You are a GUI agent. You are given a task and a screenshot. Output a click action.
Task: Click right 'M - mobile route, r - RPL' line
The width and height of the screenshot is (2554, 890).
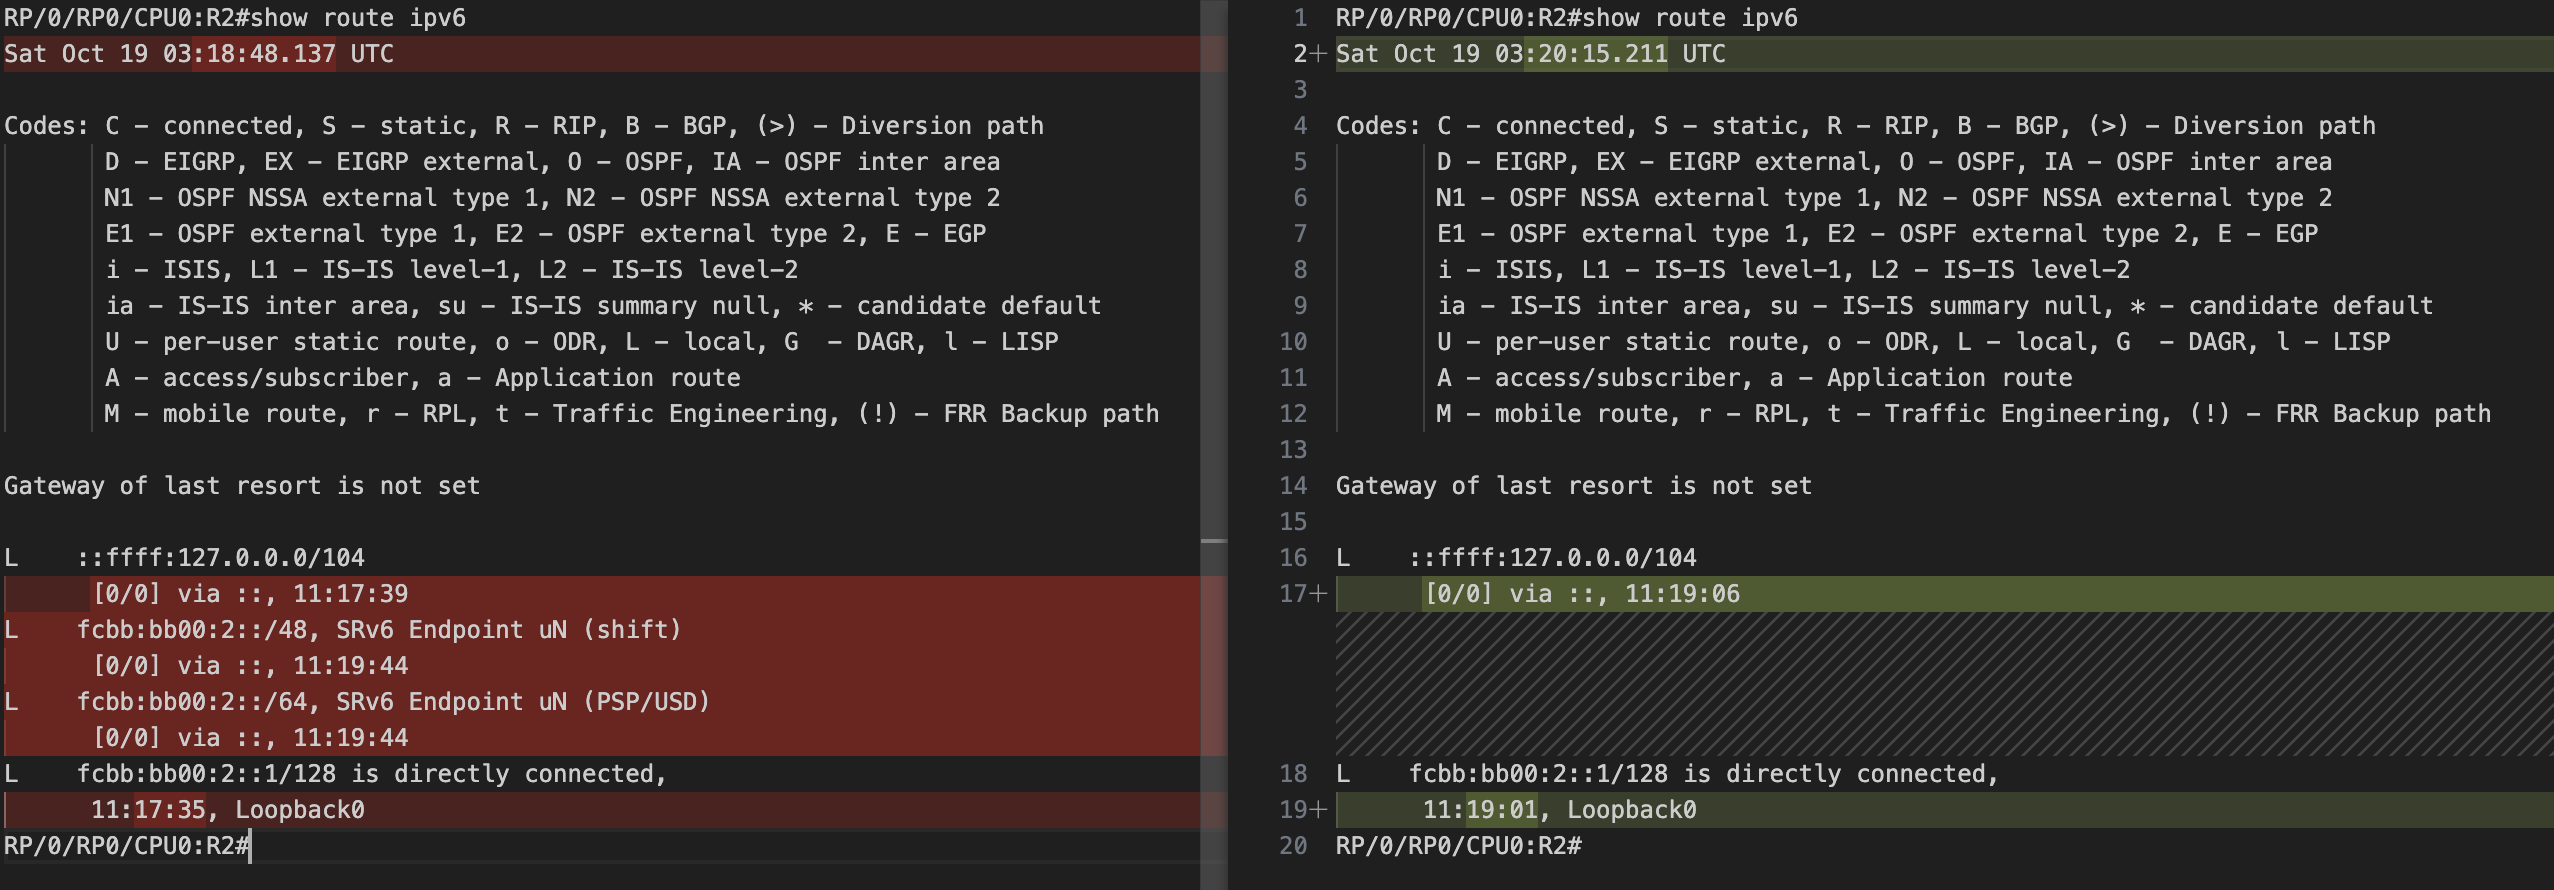(x=1964, y=414)
